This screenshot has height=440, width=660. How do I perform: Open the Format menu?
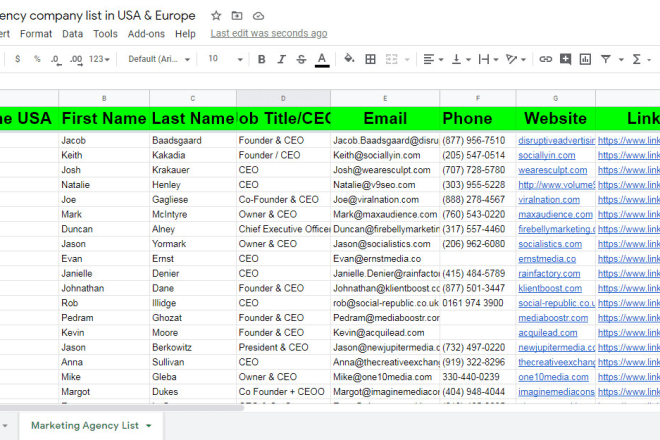coord(36,34)
